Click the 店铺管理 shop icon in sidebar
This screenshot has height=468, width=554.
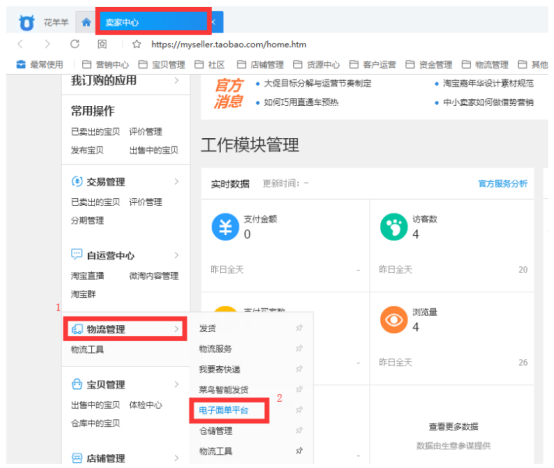[77, 458]
